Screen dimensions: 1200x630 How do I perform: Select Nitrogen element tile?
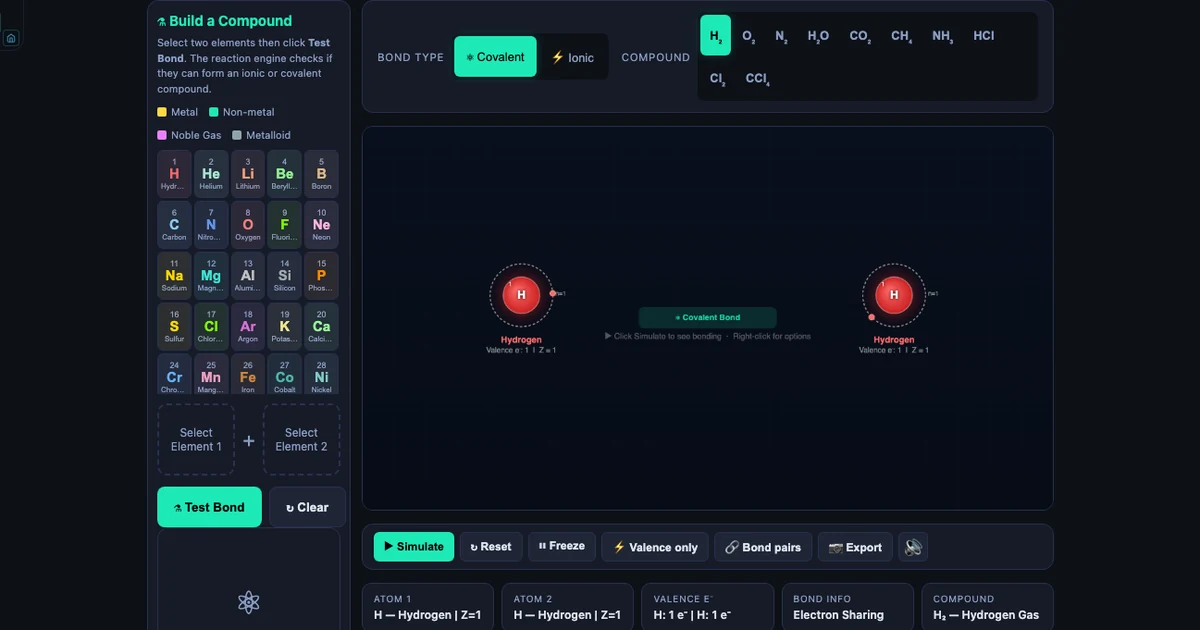click(211, 225)
